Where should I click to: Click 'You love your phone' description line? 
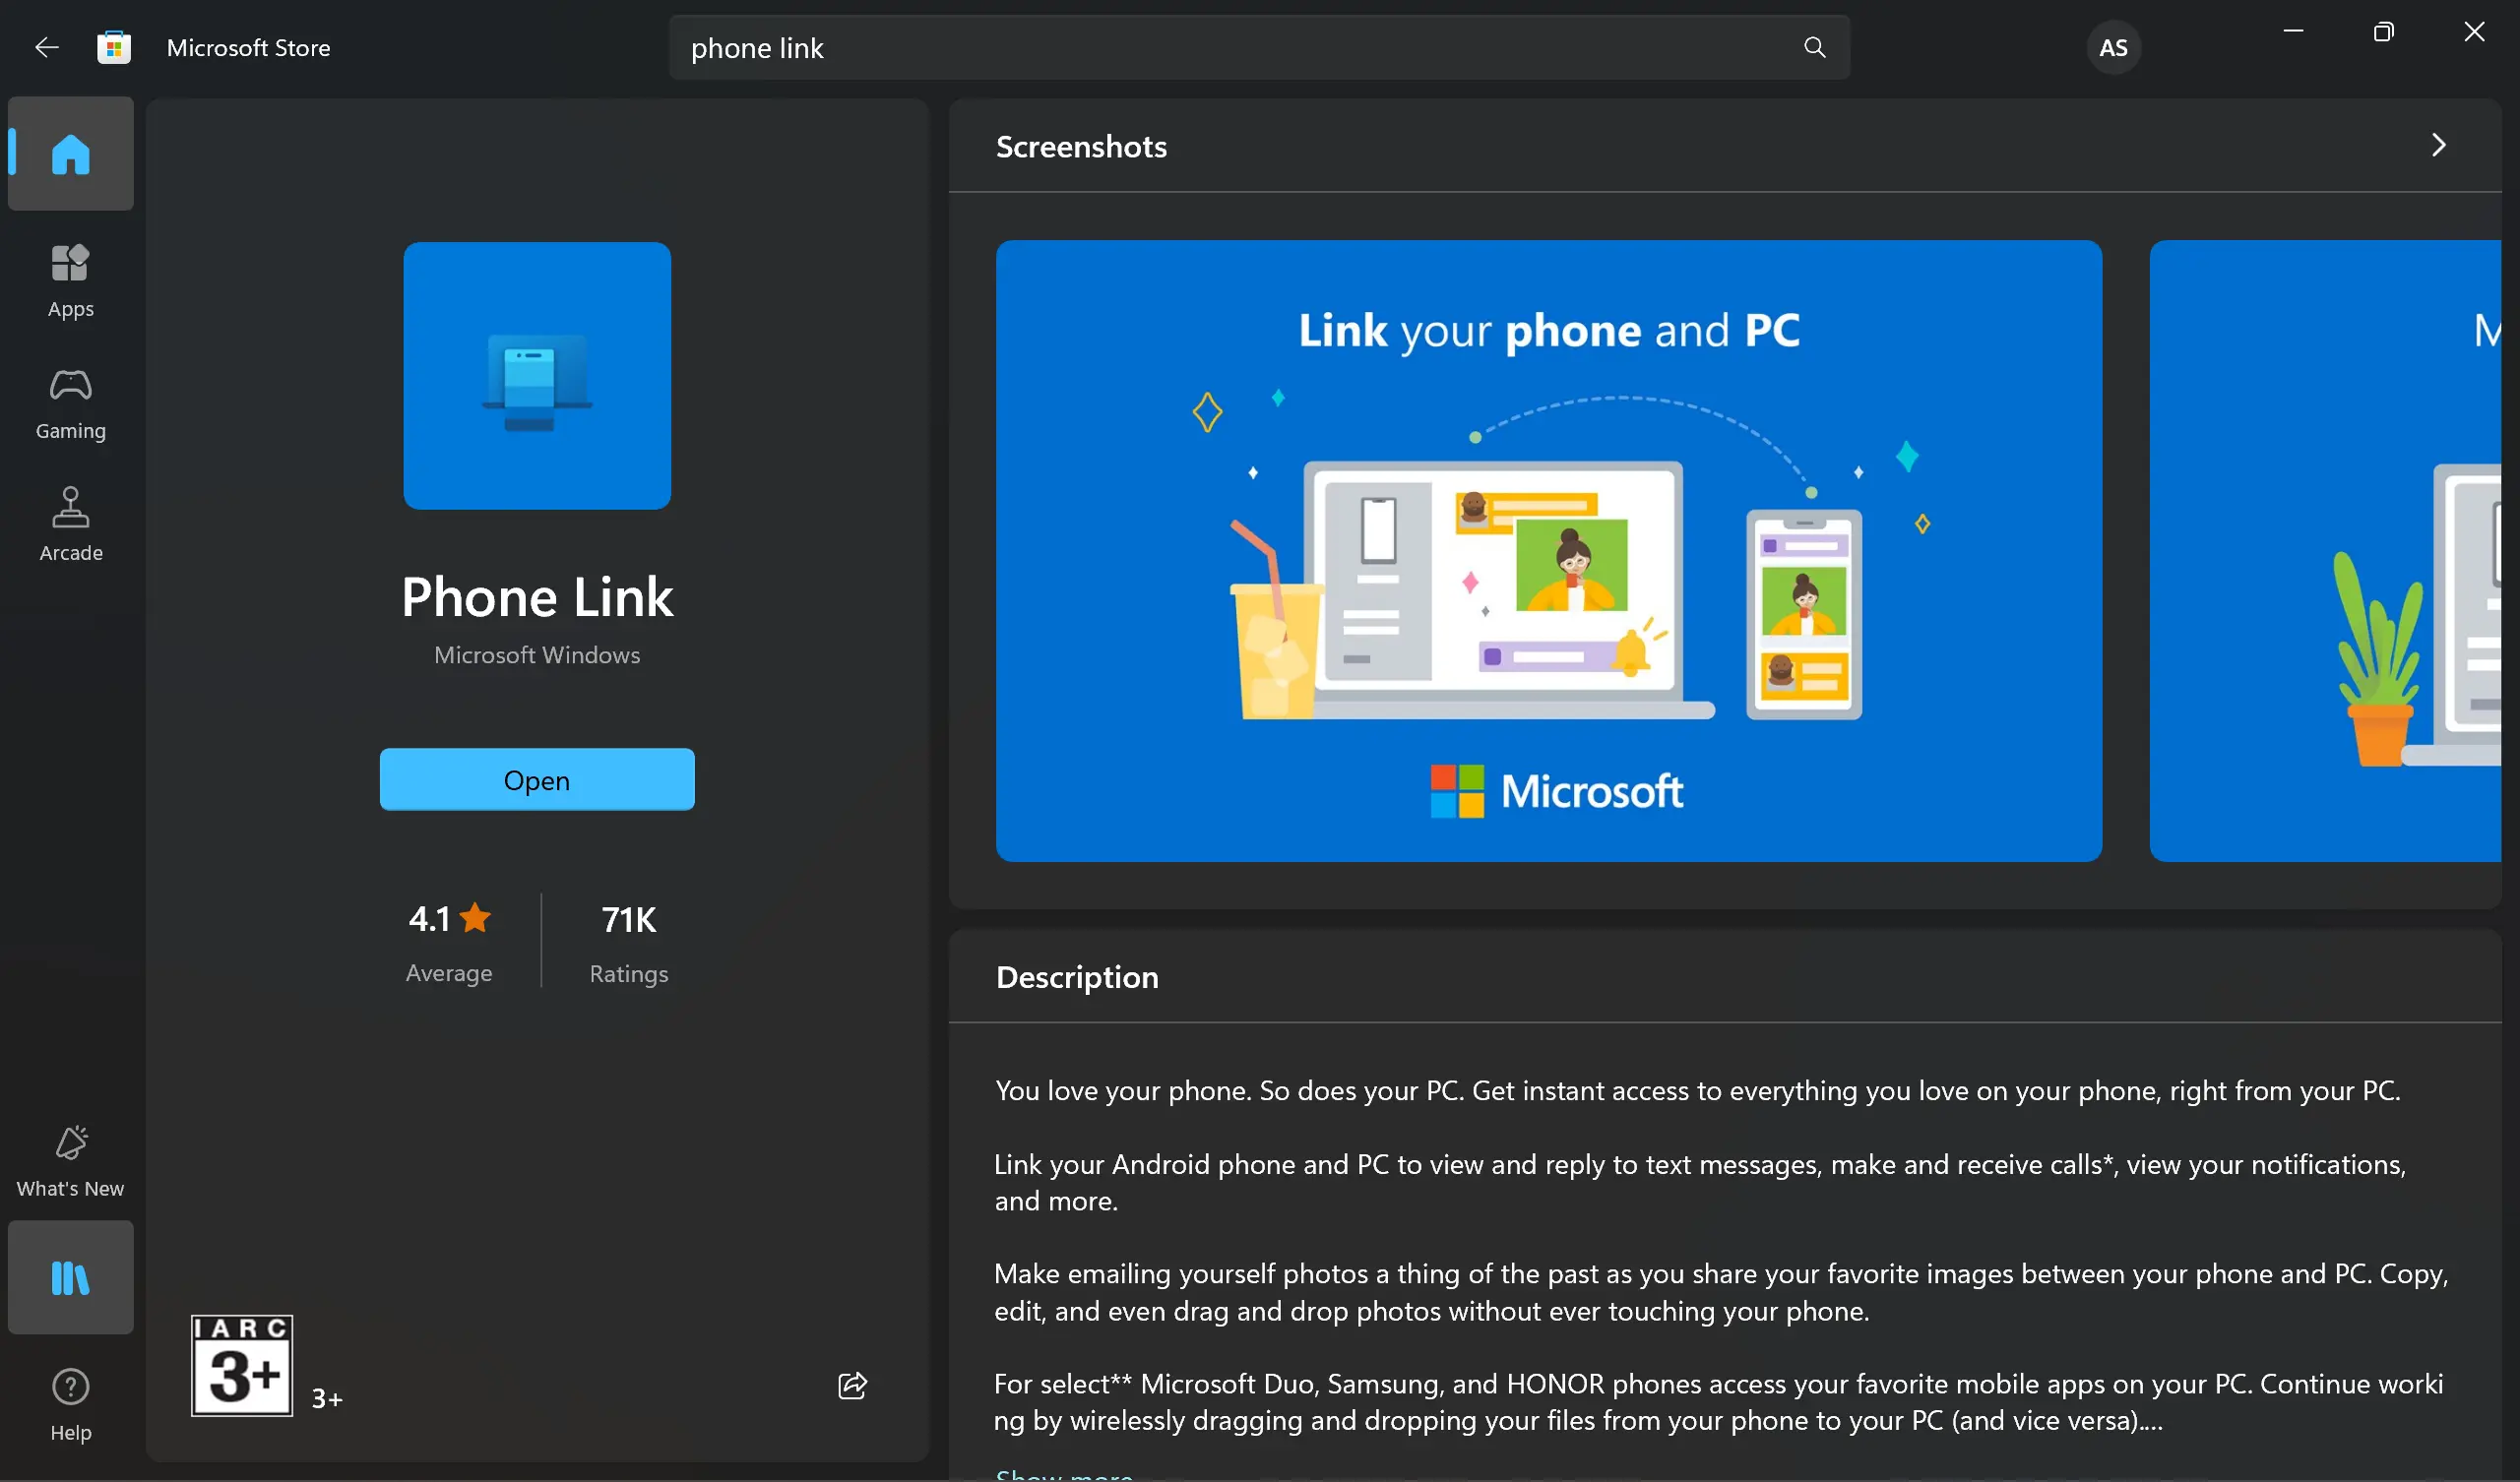pos(1697,1090)
